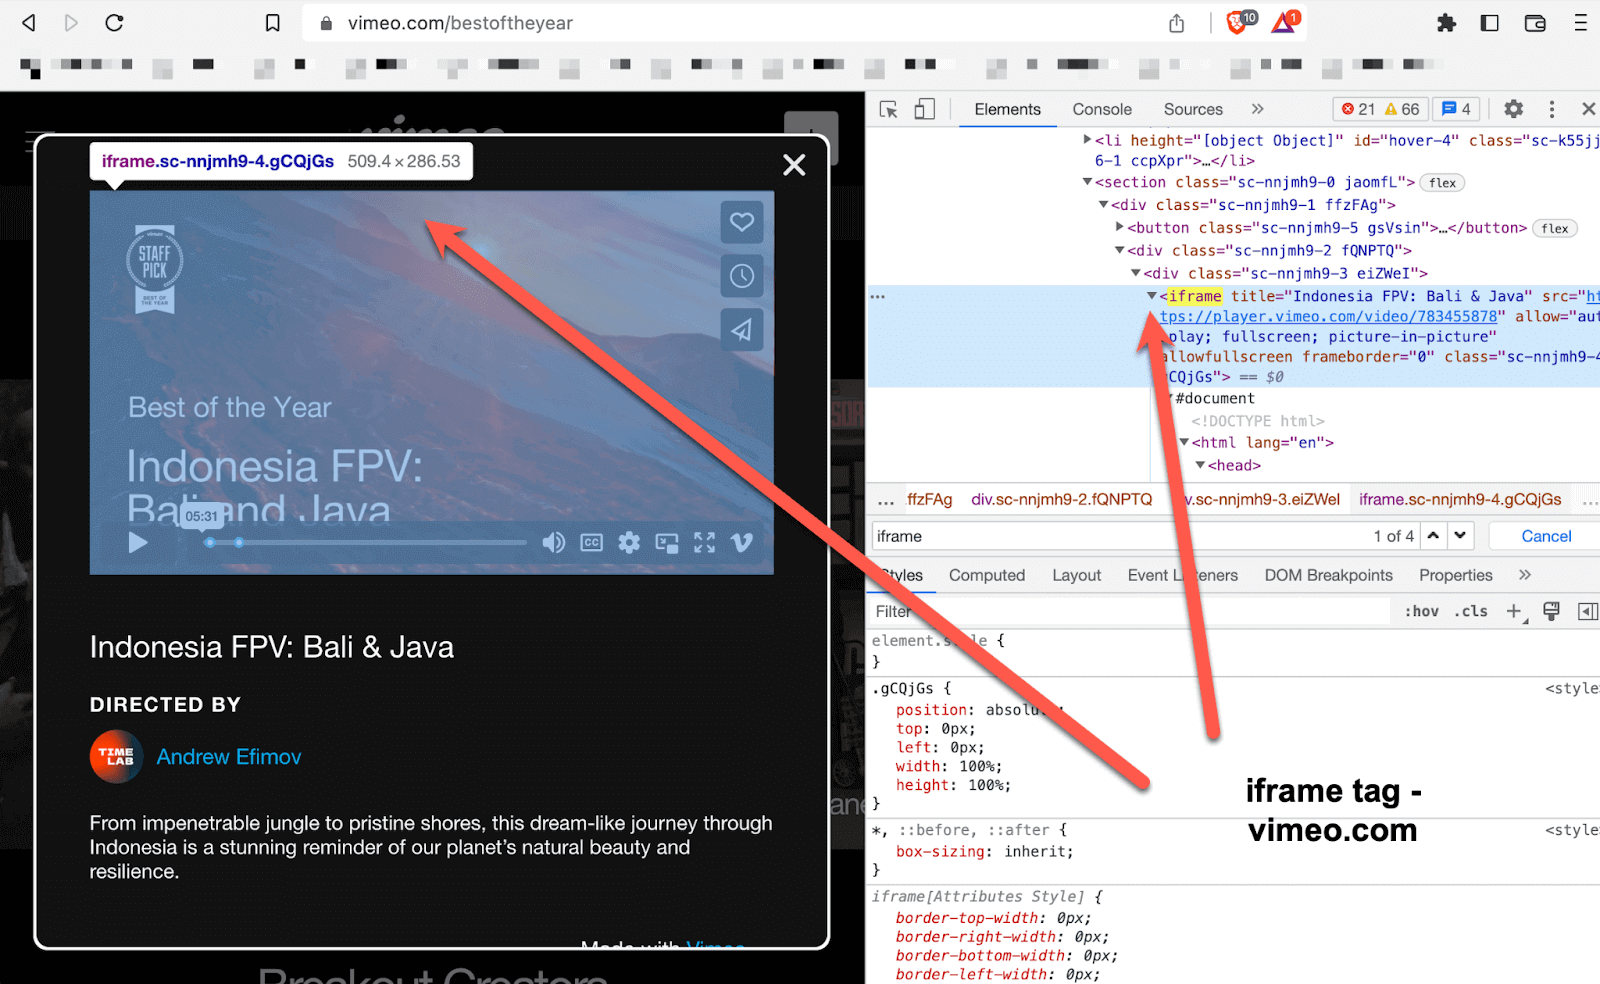
Task: Close the DevTools panel
Action: (x=1588, y=109)
